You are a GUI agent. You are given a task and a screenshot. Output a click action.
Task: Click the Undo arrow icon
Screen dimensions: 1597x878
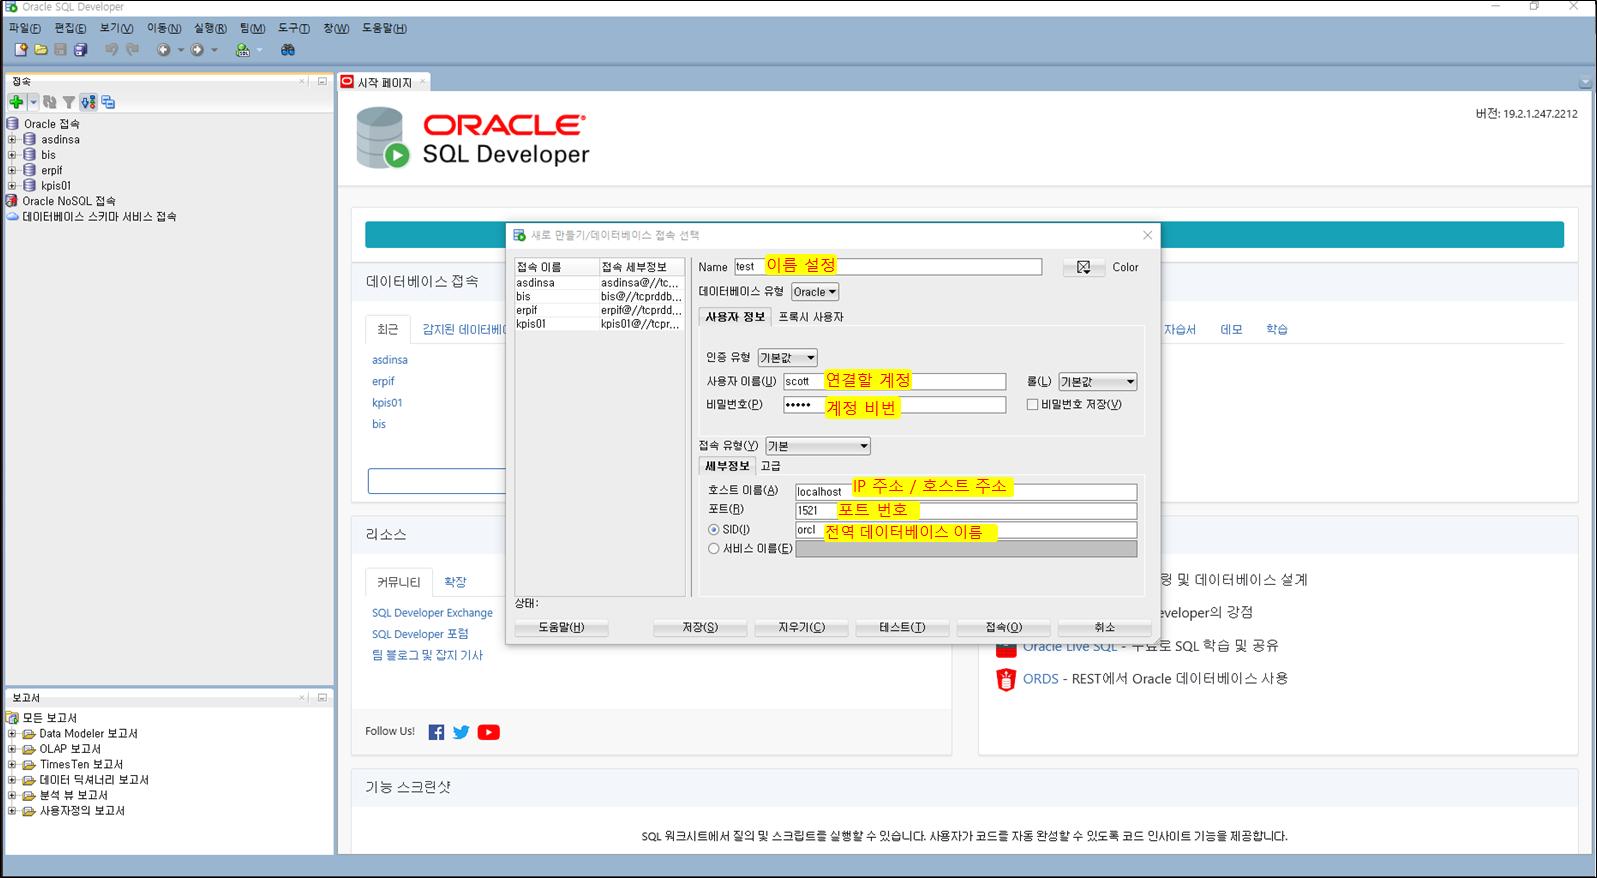[x=111, y=49]
